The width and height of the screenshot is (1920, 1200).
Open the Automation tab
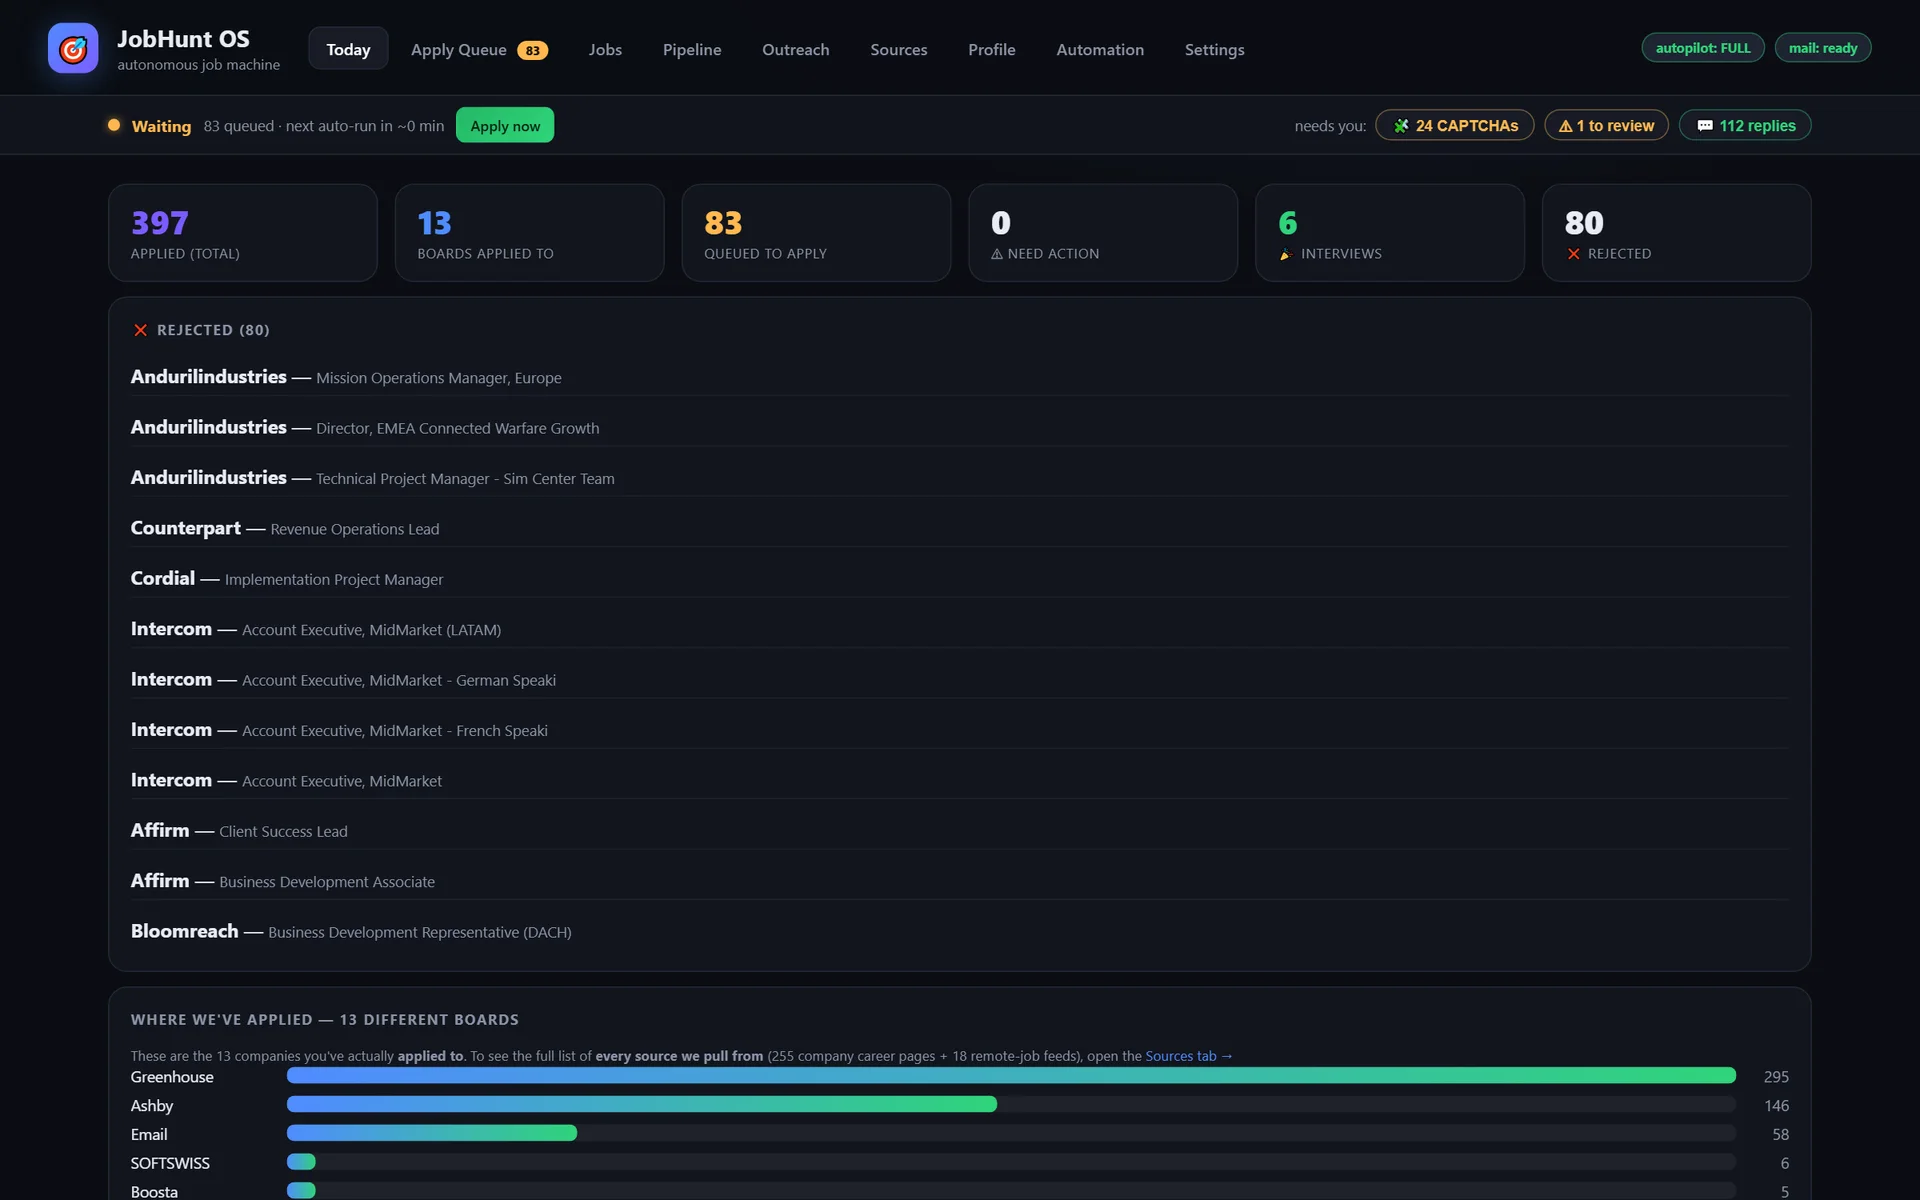[x=1100, y=49]
